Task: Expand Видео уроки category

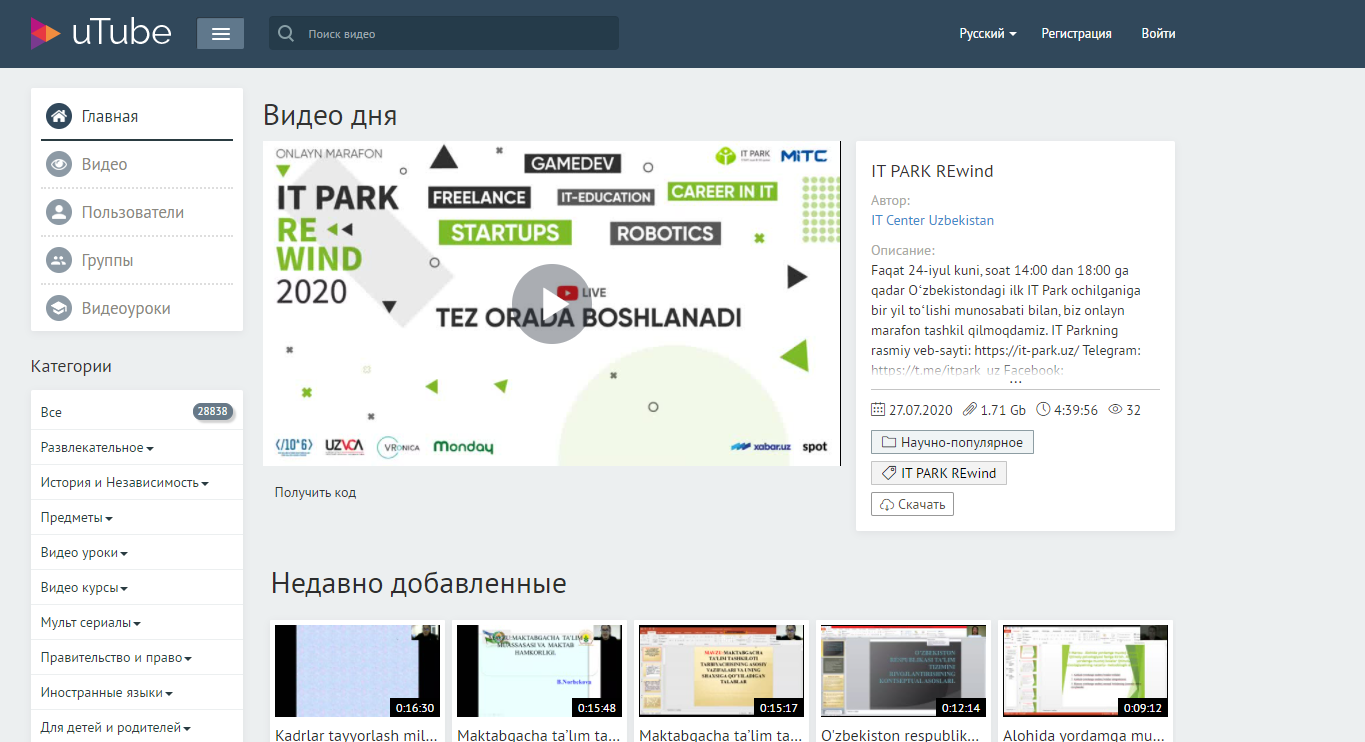Action: (85, 553)
